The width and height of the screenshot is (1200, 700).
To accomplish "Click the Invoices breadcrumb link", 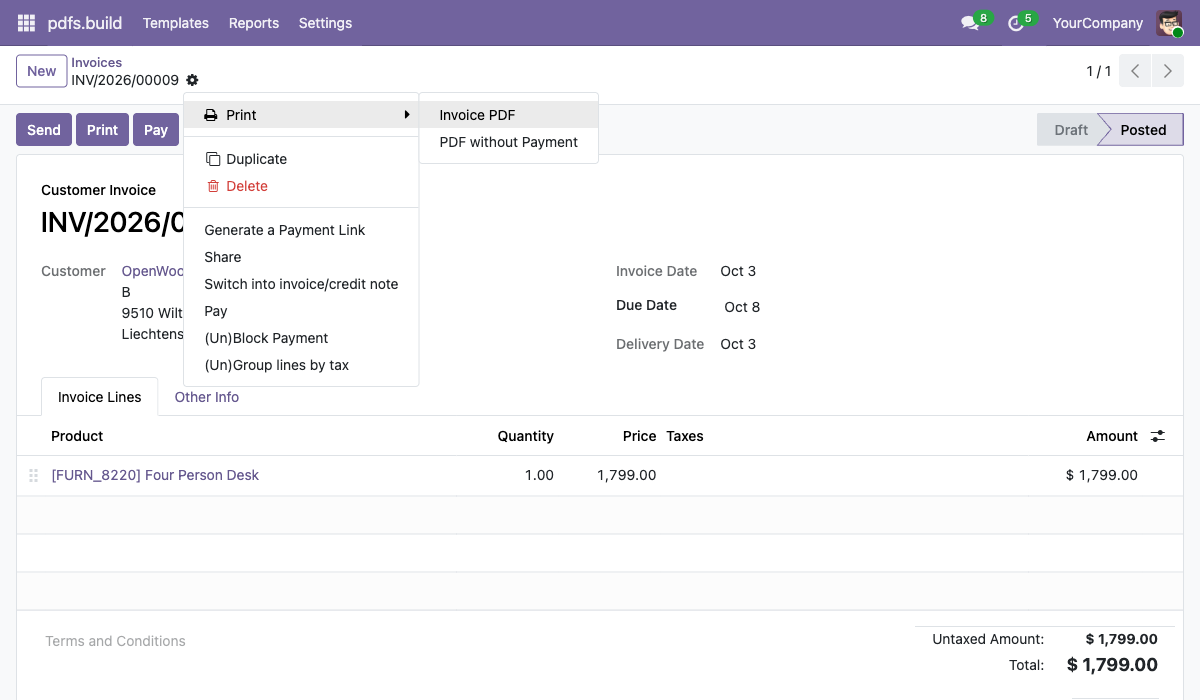I will 97,62.
